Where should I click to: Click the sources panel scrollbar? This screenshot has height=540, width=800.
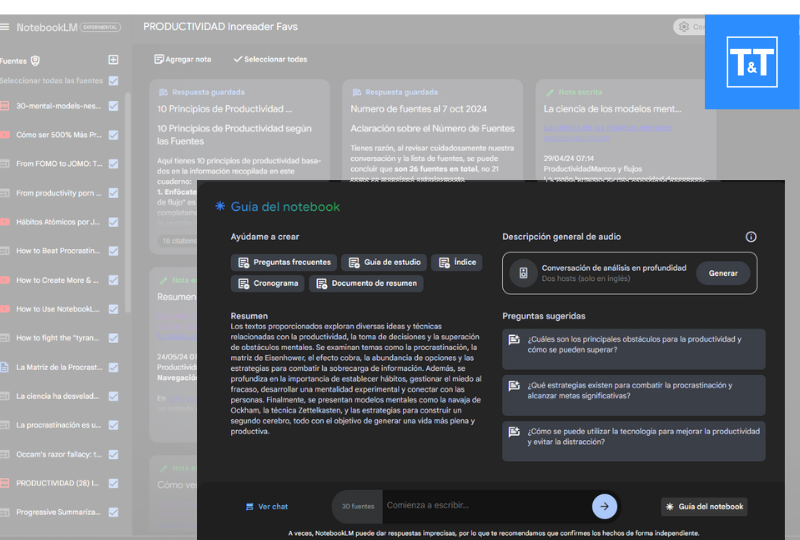128,202
